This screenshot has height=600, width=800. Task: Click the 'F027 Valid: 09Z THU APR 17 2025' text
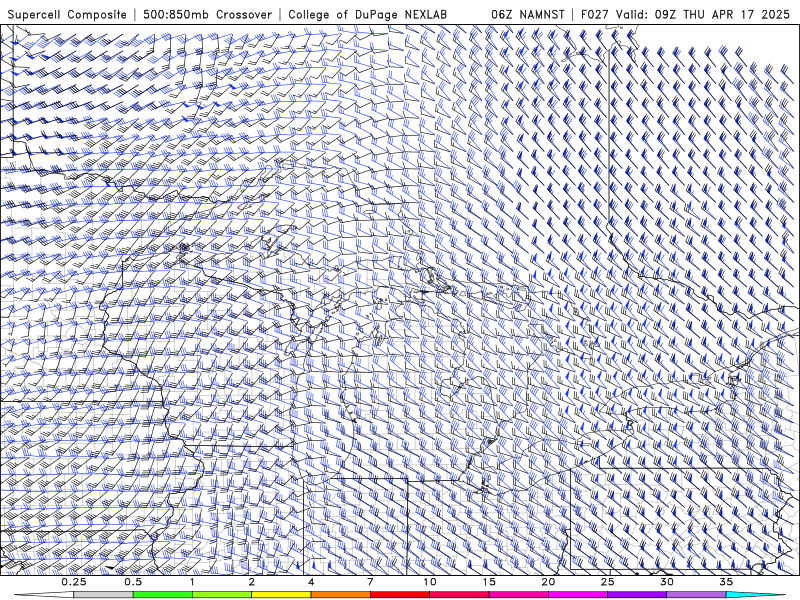[685, 15]
